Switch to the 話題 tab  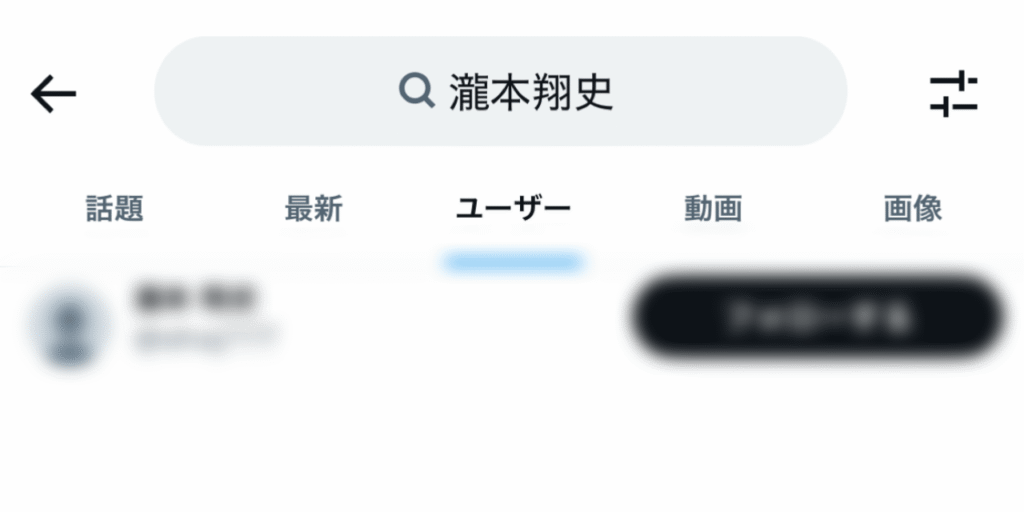click(x=115, y=209)
